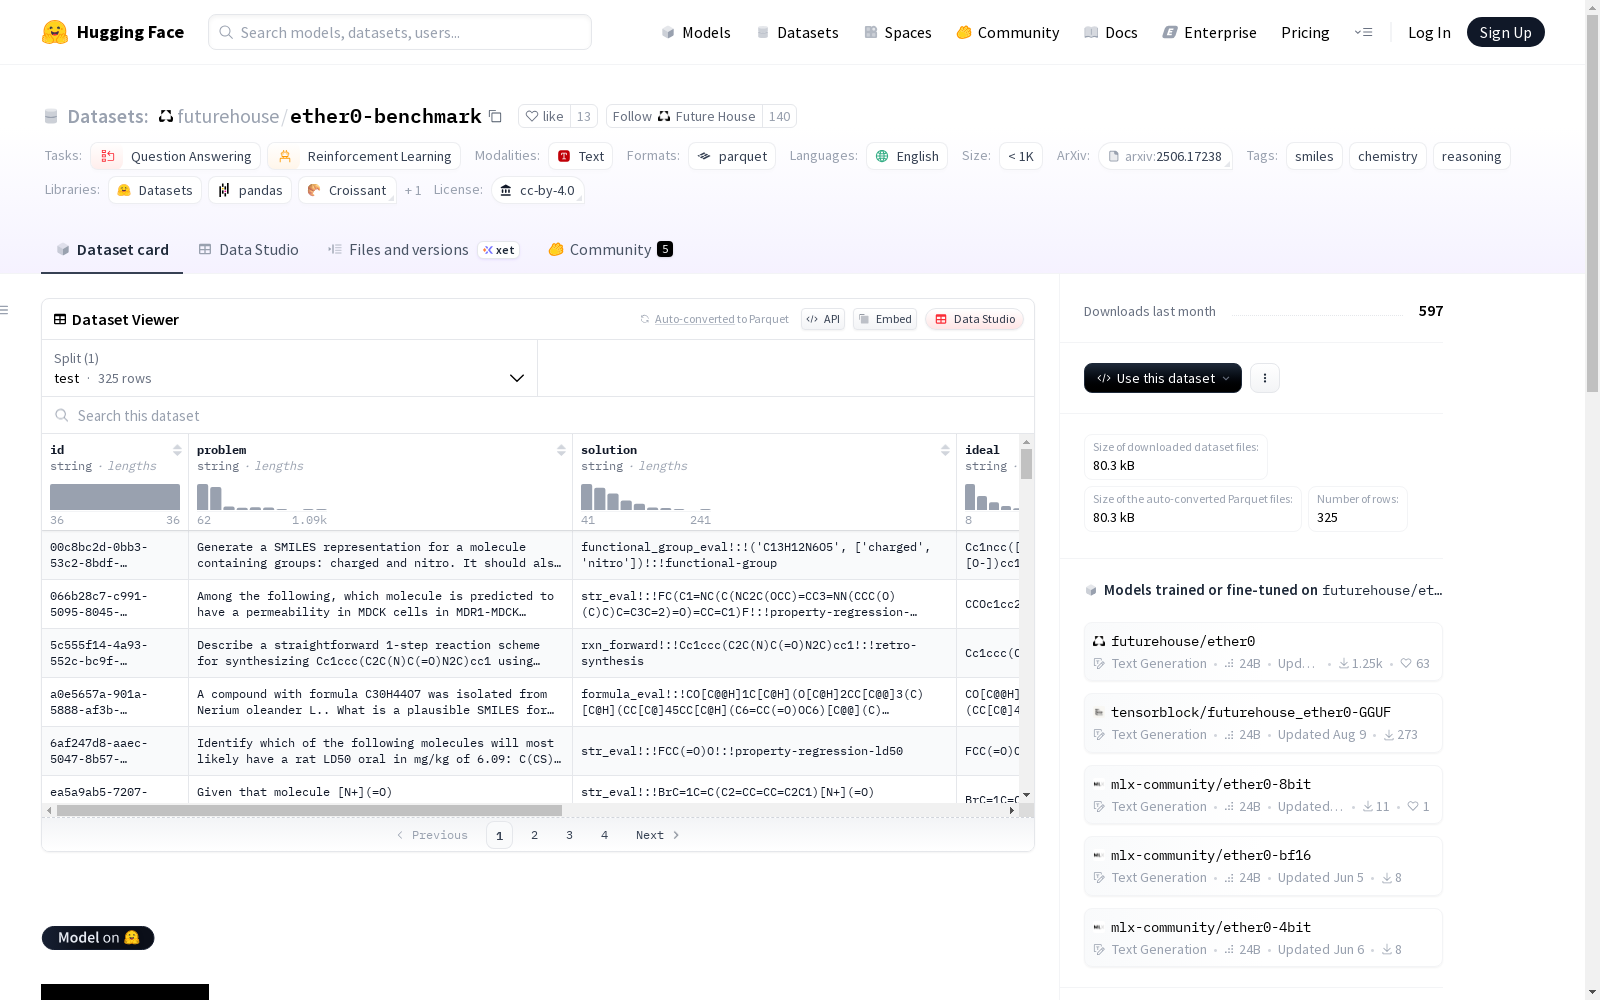Sort the solution column
Screen dimensions: 1600x1000
pyautogui.click(x=945, y=450)
